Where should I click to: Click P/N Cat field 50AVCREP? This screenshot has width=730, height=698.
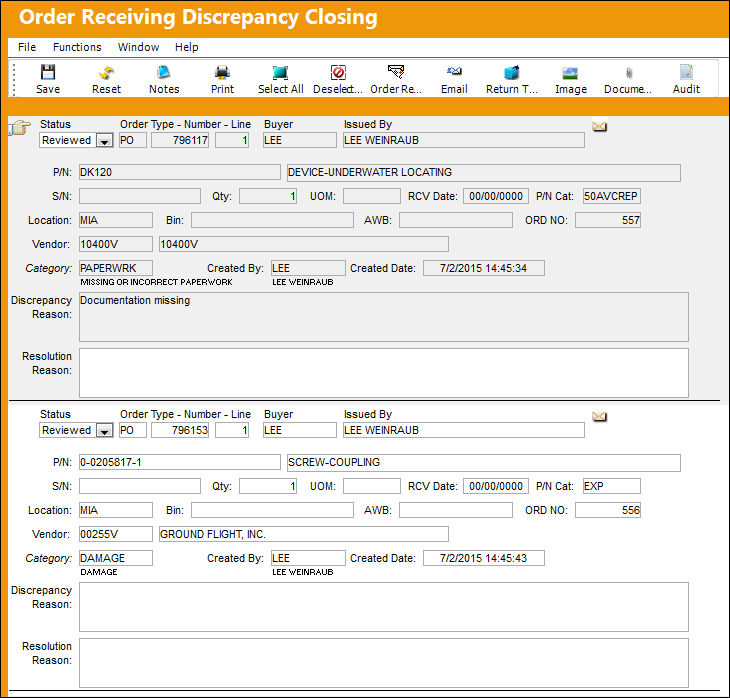tap(612, 196)
